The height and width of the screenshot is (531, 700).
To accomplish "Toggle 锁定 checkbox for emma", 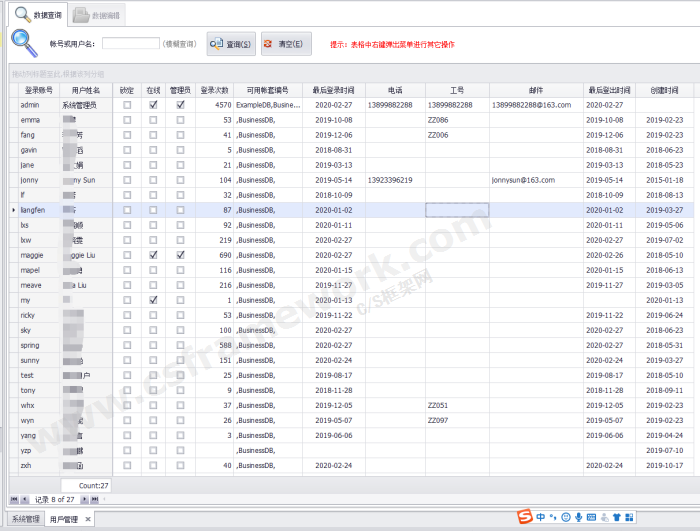I will click(127, 120).
